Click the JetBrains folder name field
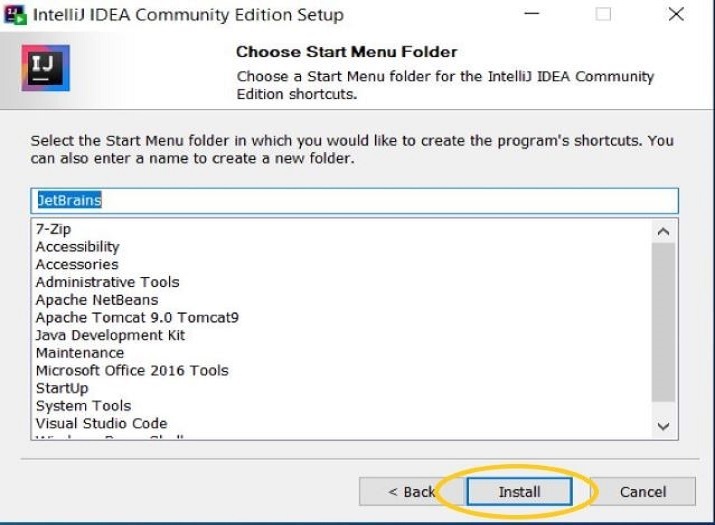Viewport: 715px width, 525px height. [x=355, y=200]
